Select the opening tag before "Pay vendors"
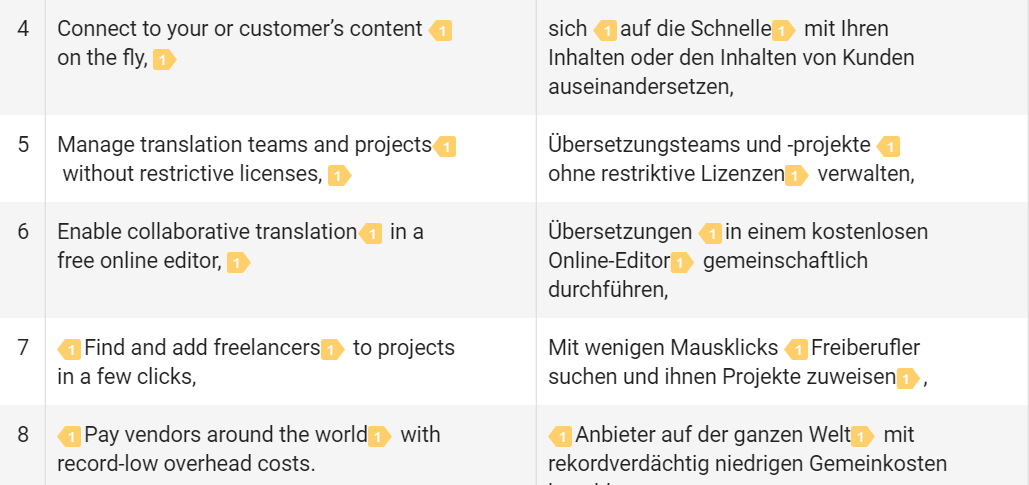This screenshot has height=485, width=1029. (x=70, y=436)
